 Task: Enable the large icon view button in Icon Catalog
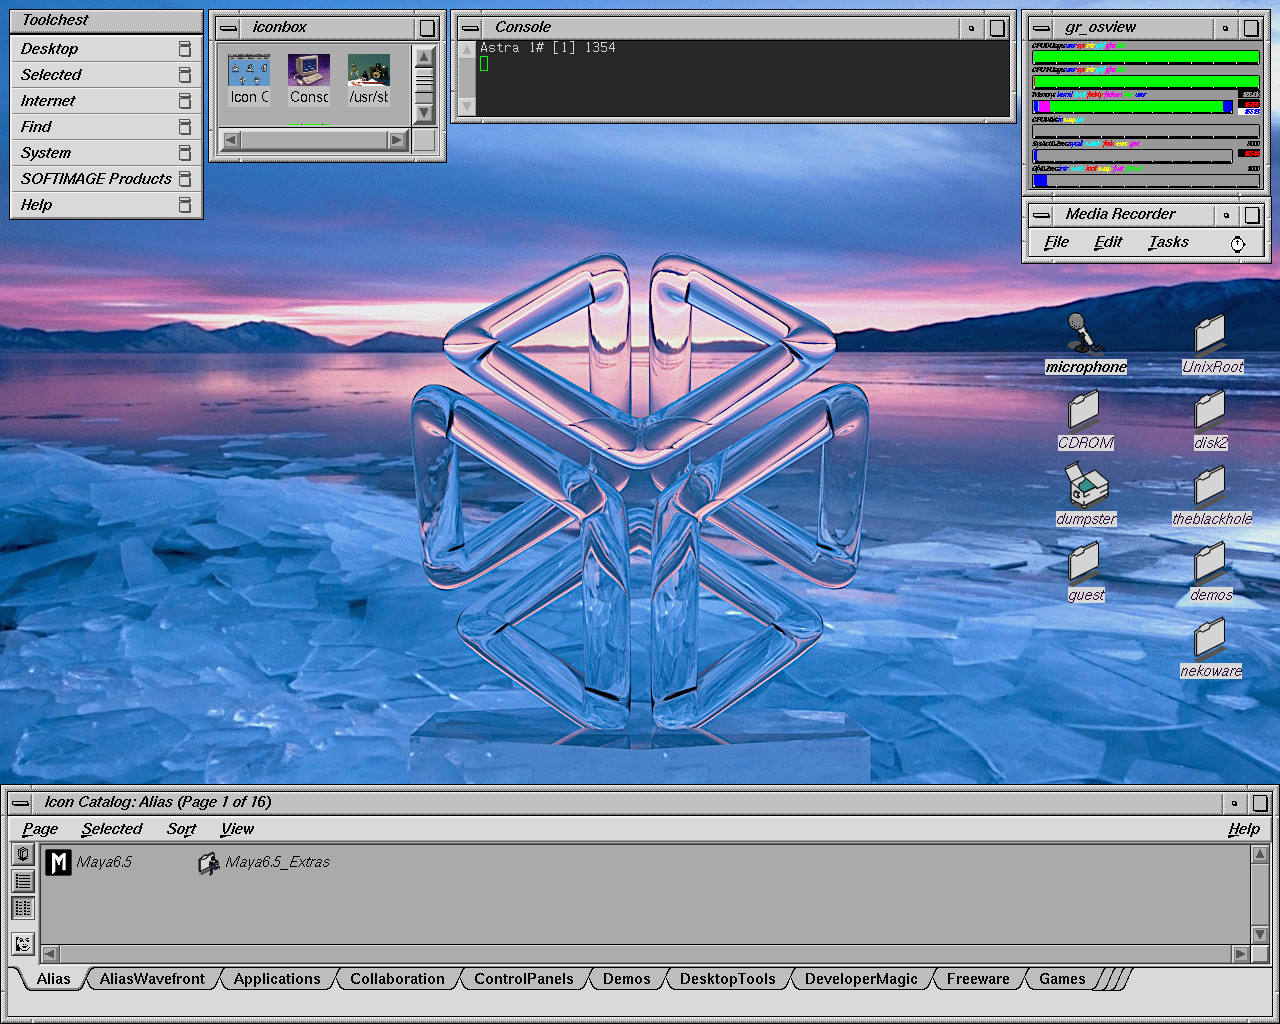tap(23, 855)
